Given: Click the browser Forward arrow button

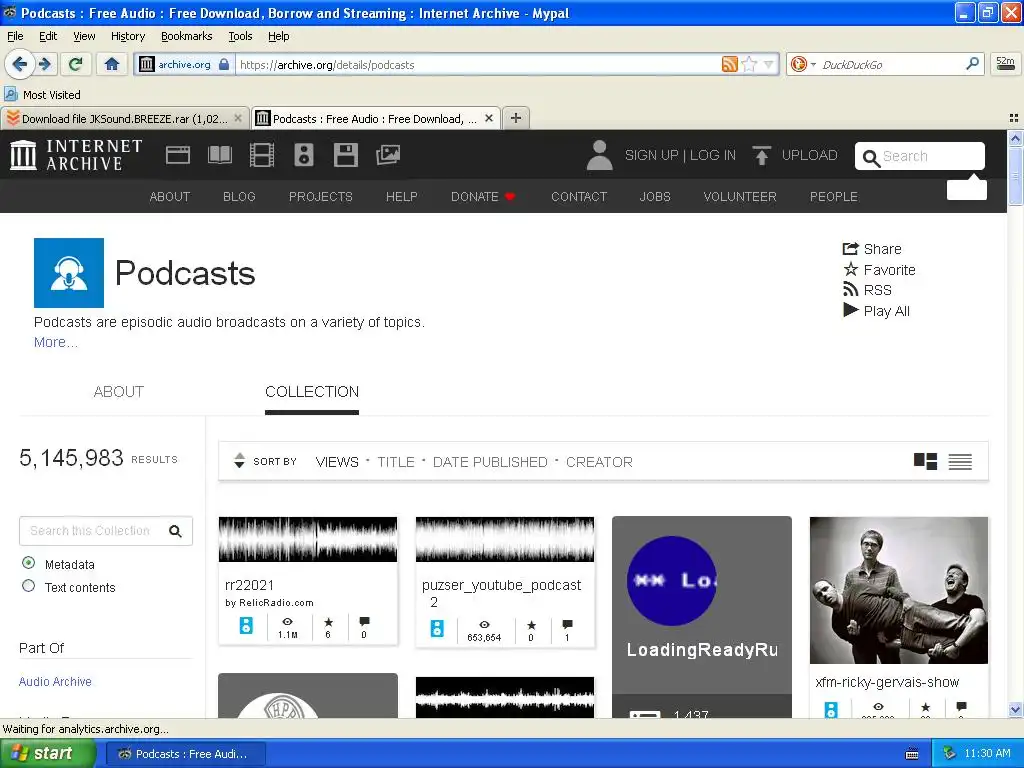Looking at the screenshot, I should (x=45, y=64).
